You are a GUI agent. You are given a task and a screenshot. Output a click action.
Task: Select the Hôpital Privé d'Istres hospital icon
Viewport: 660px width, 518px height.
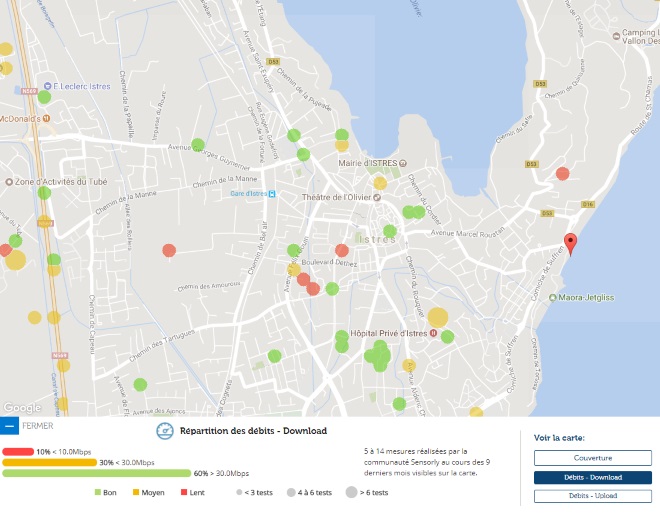(434, 334)
